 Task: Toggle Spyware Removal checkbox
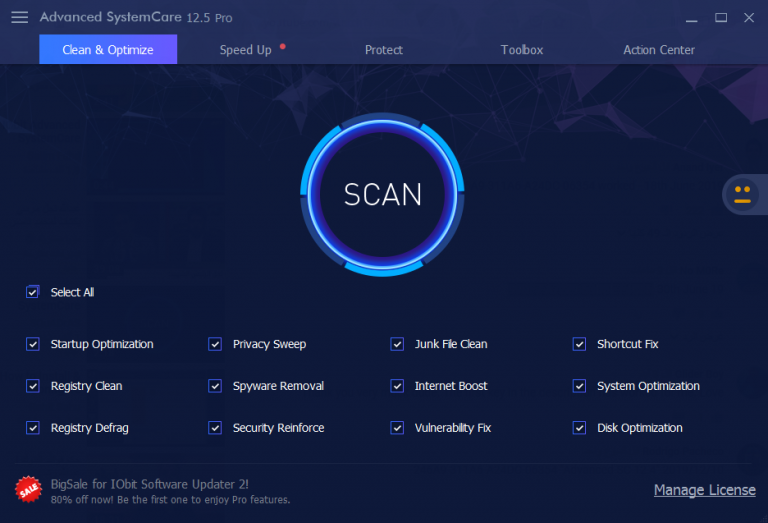(215, 386)
